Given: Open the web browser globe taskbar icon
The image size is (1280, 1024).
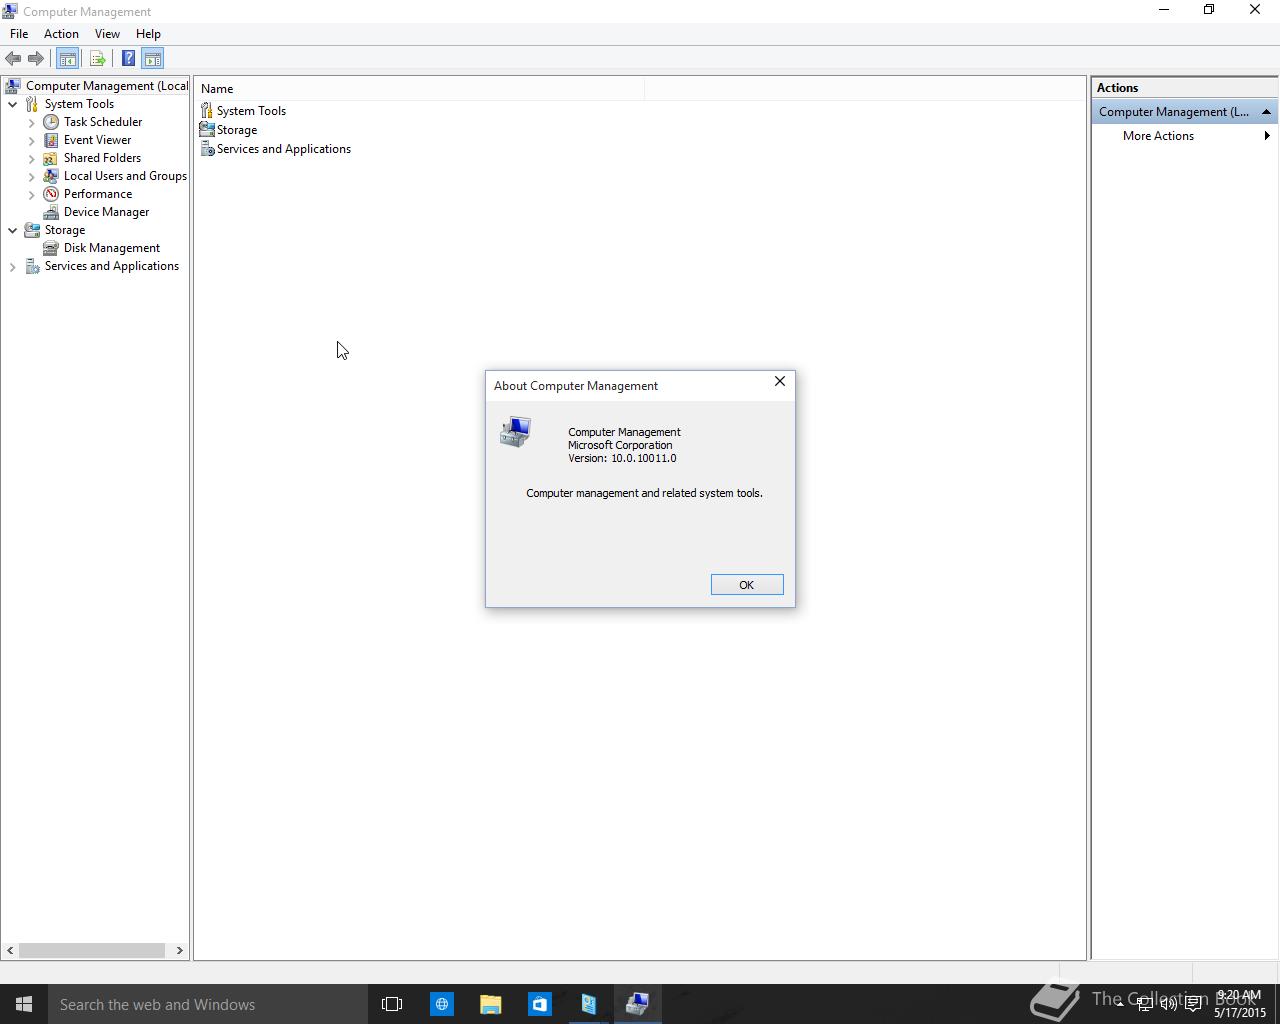Looking at the screenshot, I should [x=441, y=1004].
